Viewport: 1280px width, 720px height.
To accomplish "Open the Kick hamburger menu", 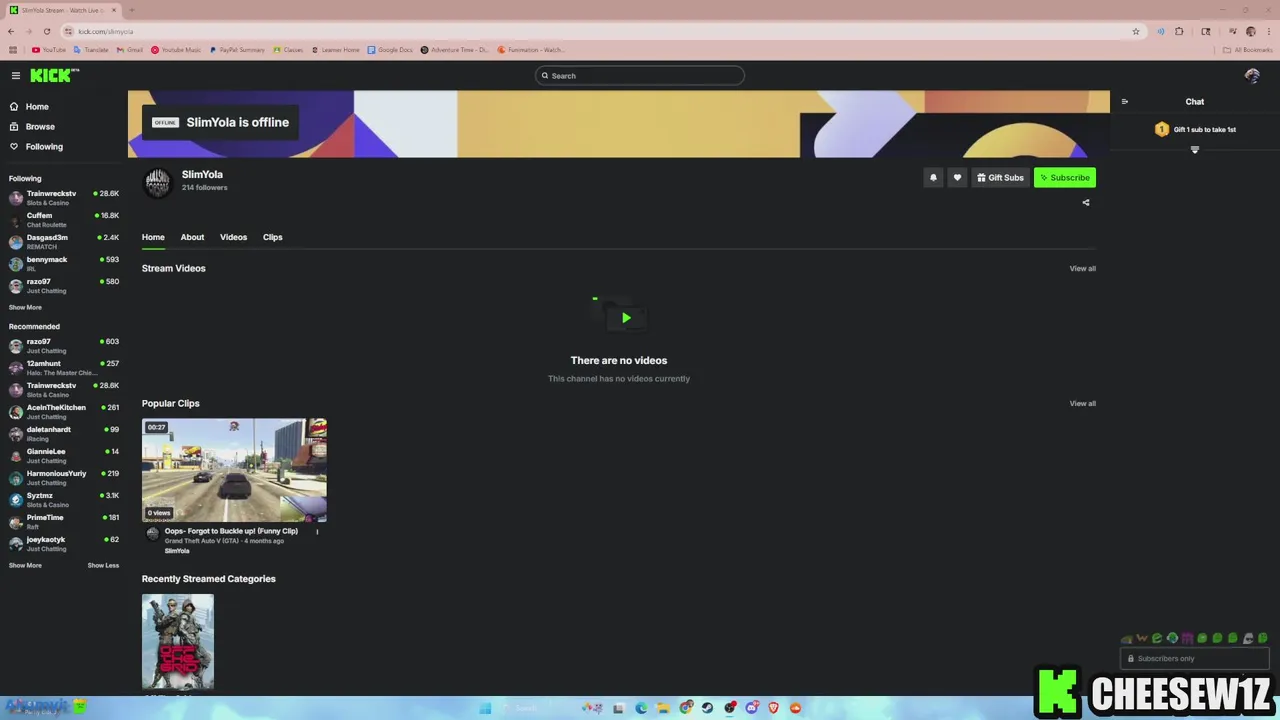I will coord(16,76).
